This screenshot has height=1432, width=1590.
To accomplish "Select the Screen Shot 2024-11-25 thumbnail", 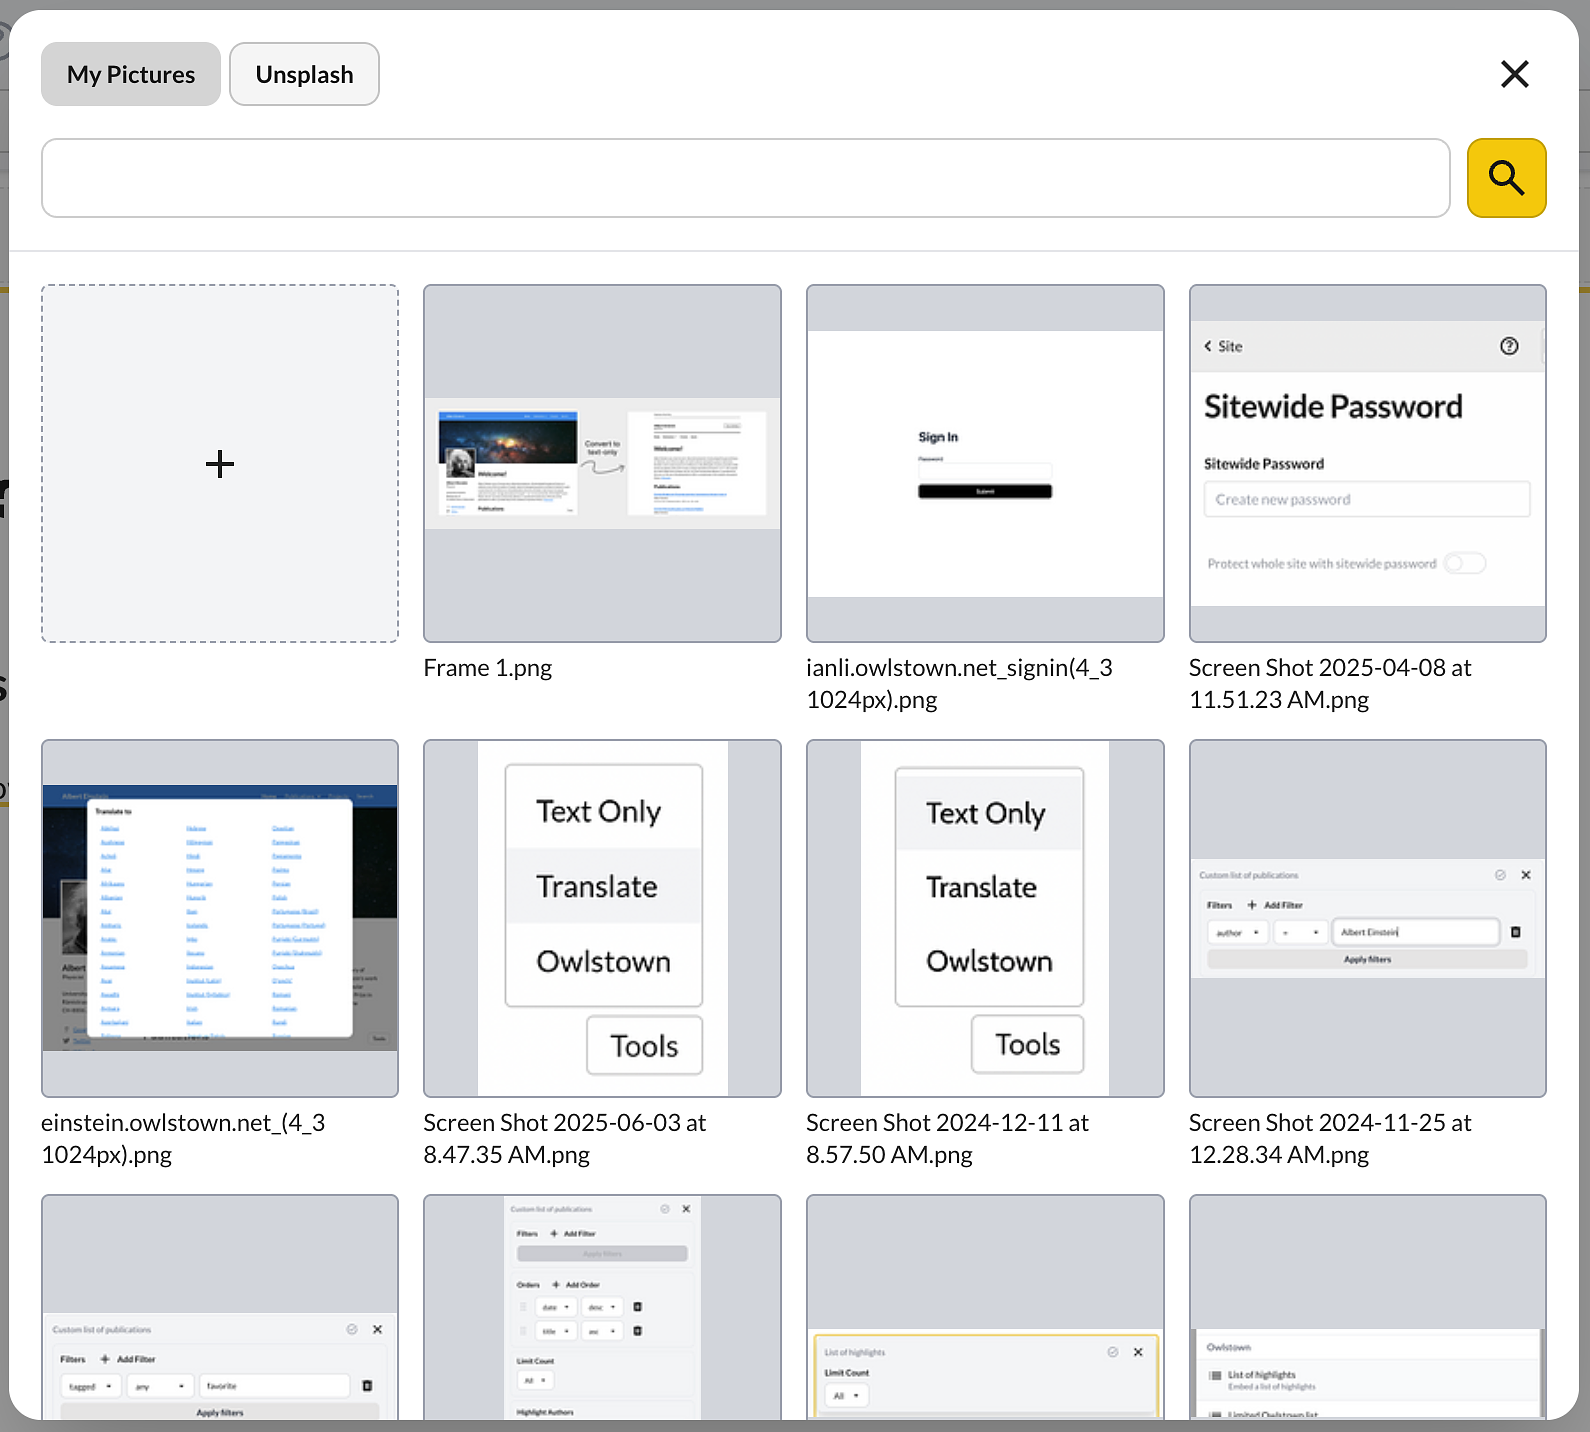I will click(1367, 918).
